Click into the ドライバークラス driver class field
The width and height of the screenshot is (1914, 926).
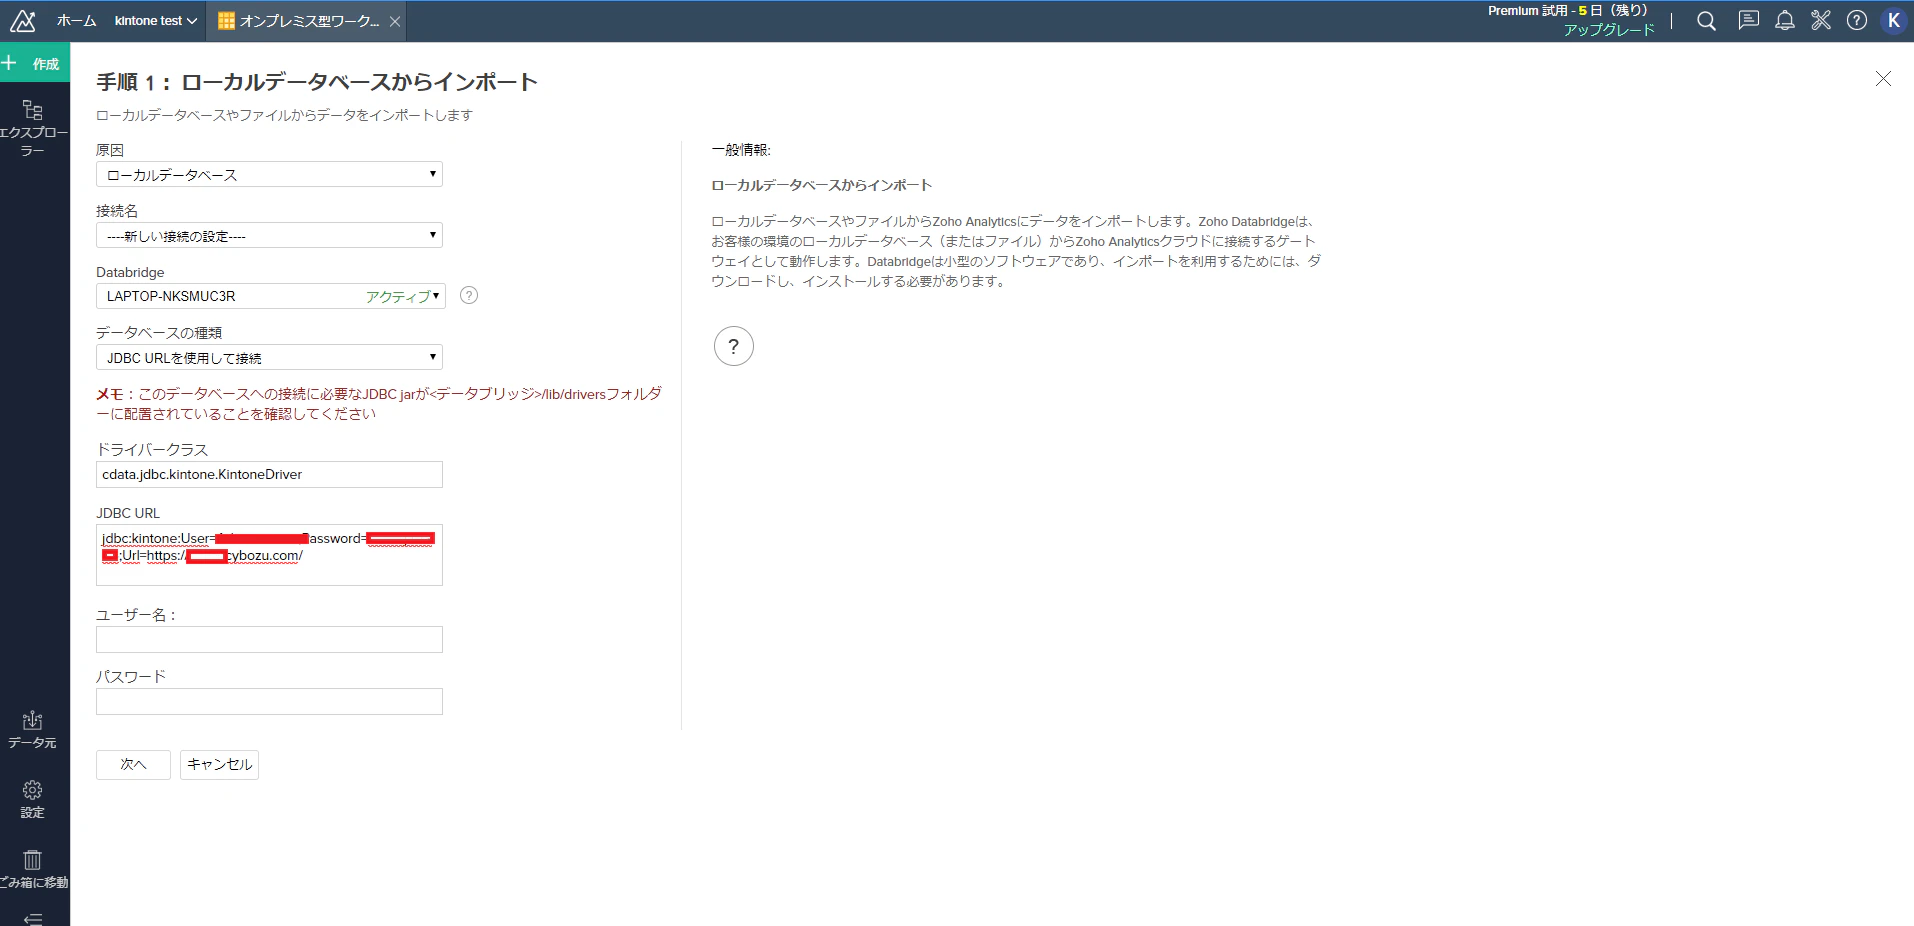pyautogui.click(x=269, y=474)
